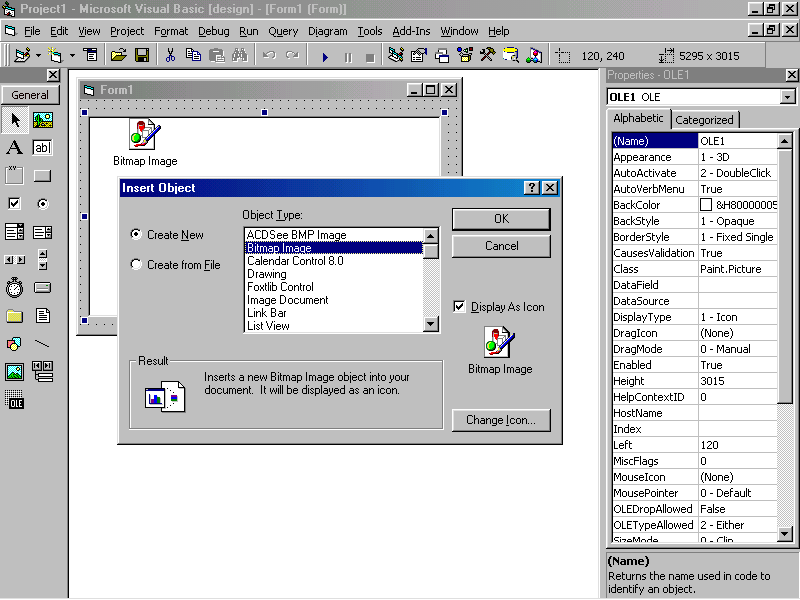Image resolution: width=800 pixels, height=600 pixels.
Task: Expand the Add Standard EXE Project dropdown arrow
Action: pyautogui.click(x=38, y=55)
